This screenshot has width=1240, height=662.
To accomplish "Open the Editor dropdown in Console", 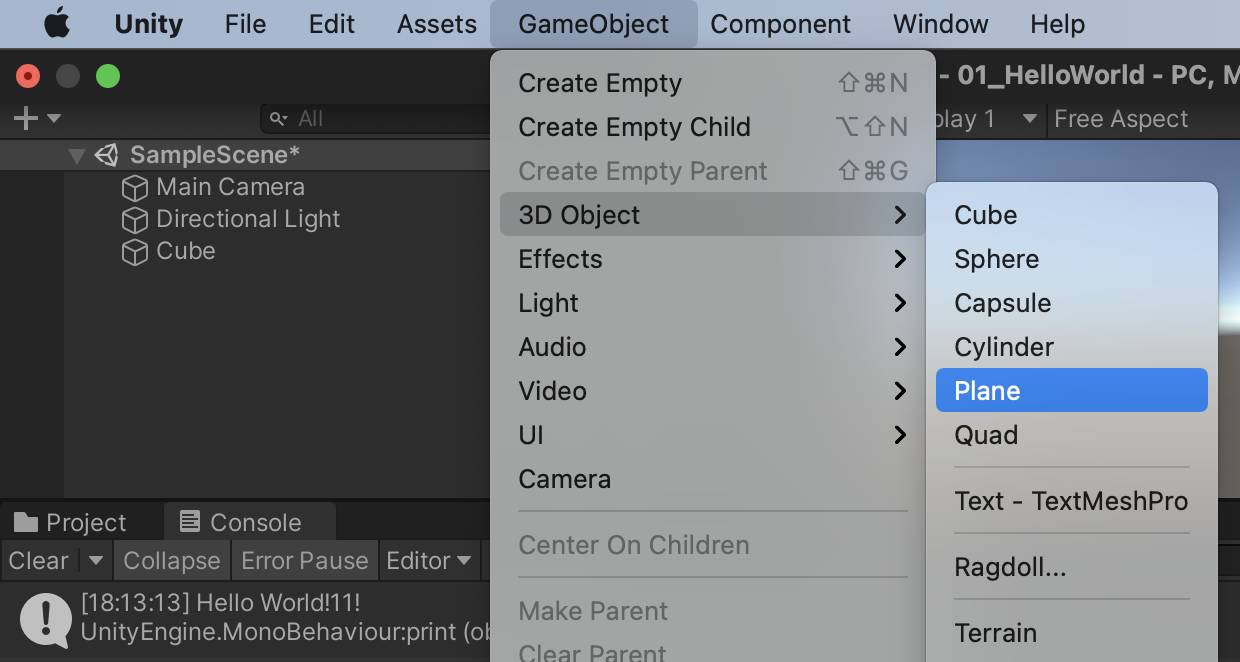I will (x=429, y=561).
